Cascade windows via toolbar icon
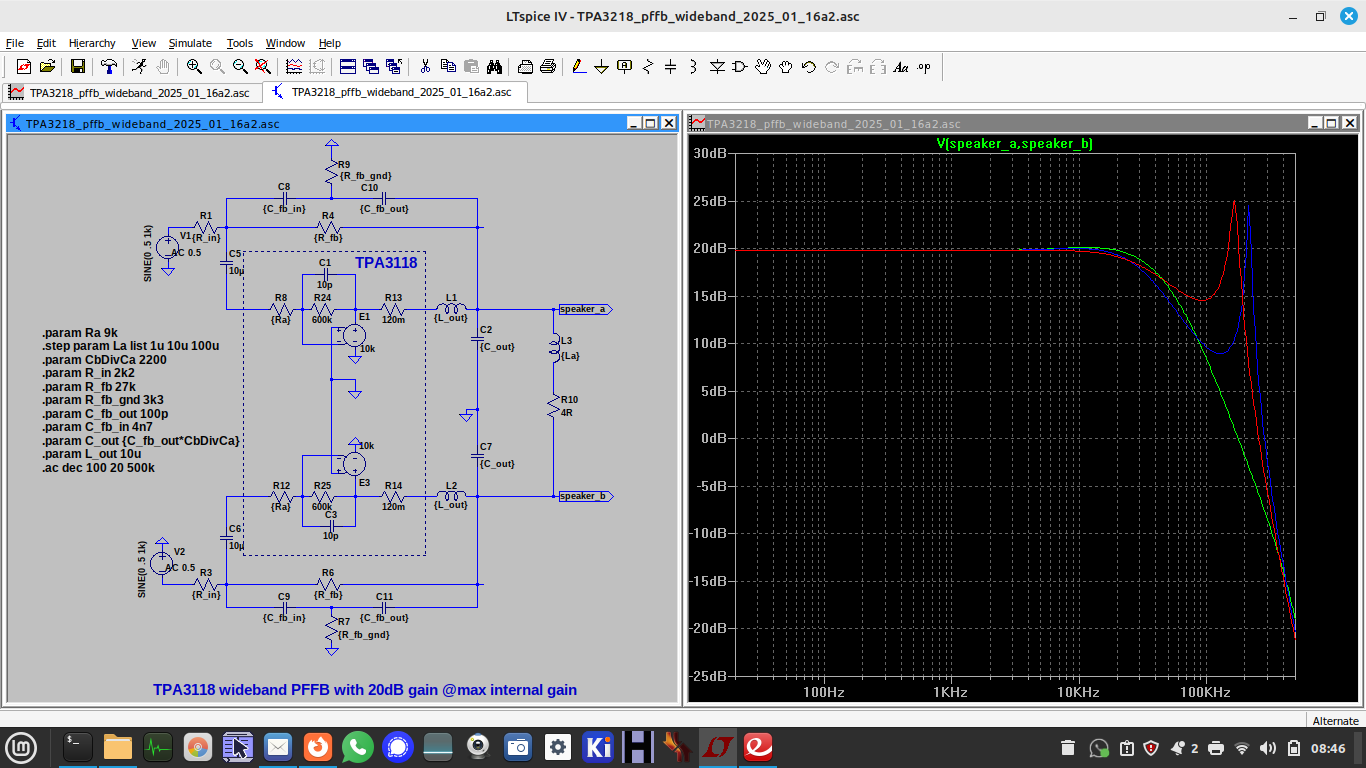 click(x=371, y=67)
